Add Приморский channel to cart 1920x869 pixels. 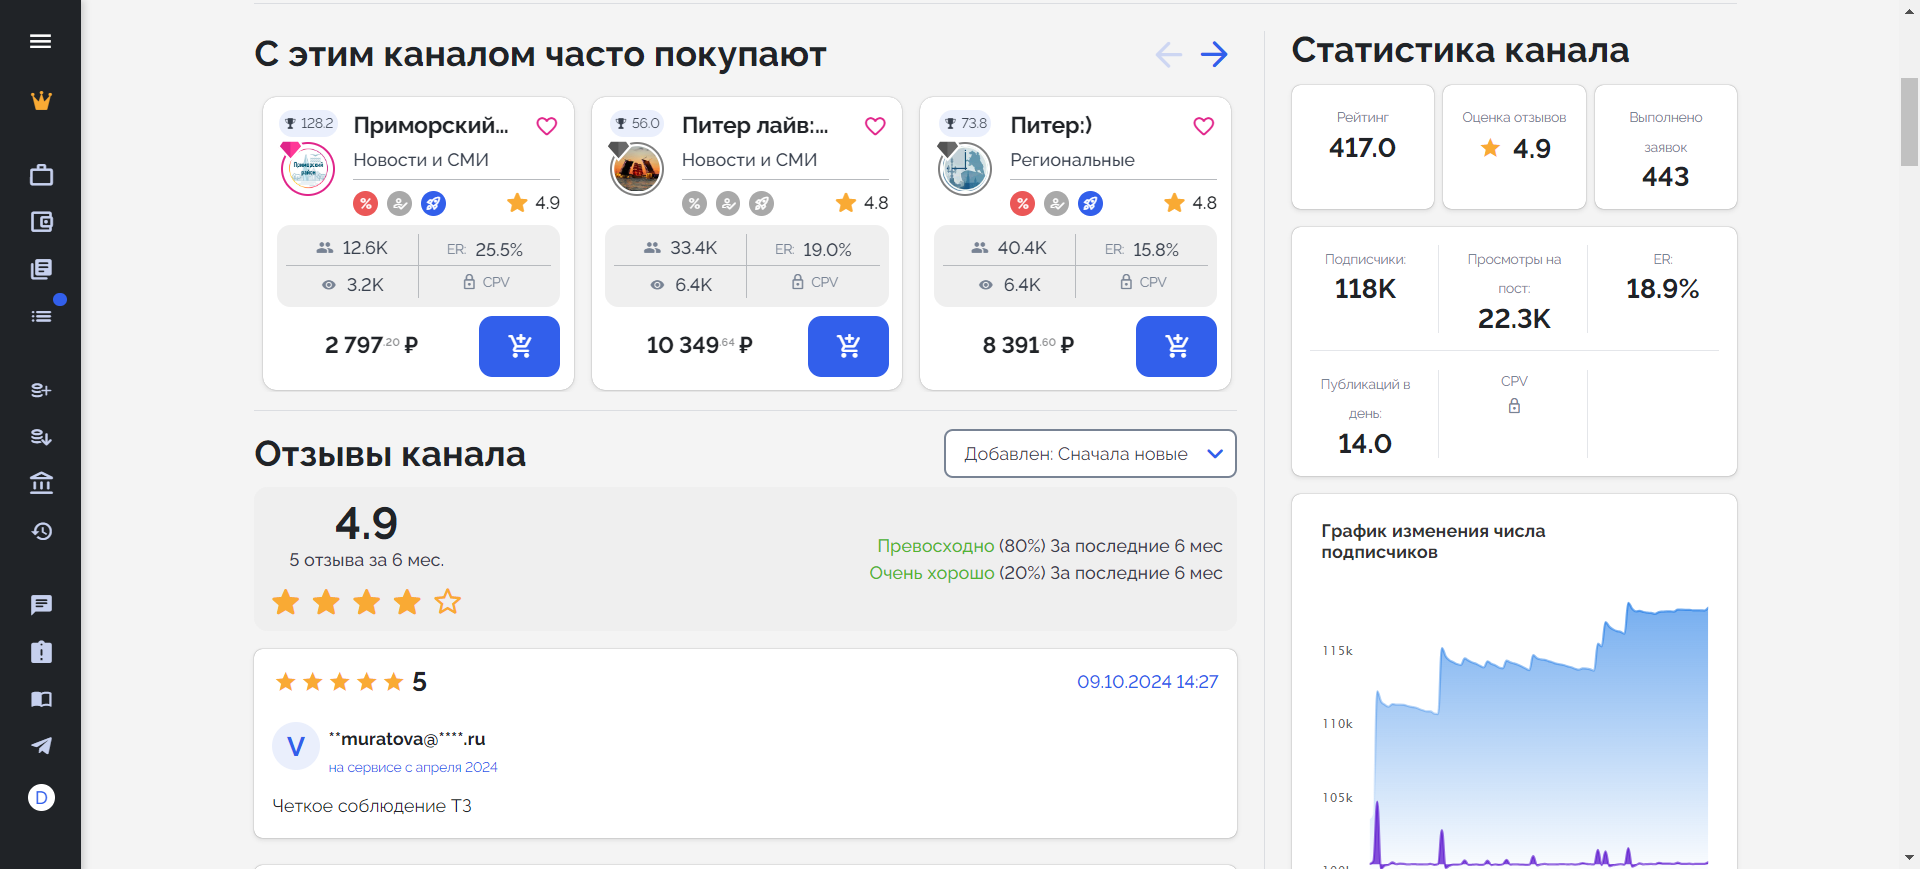[x=519, y=346]
